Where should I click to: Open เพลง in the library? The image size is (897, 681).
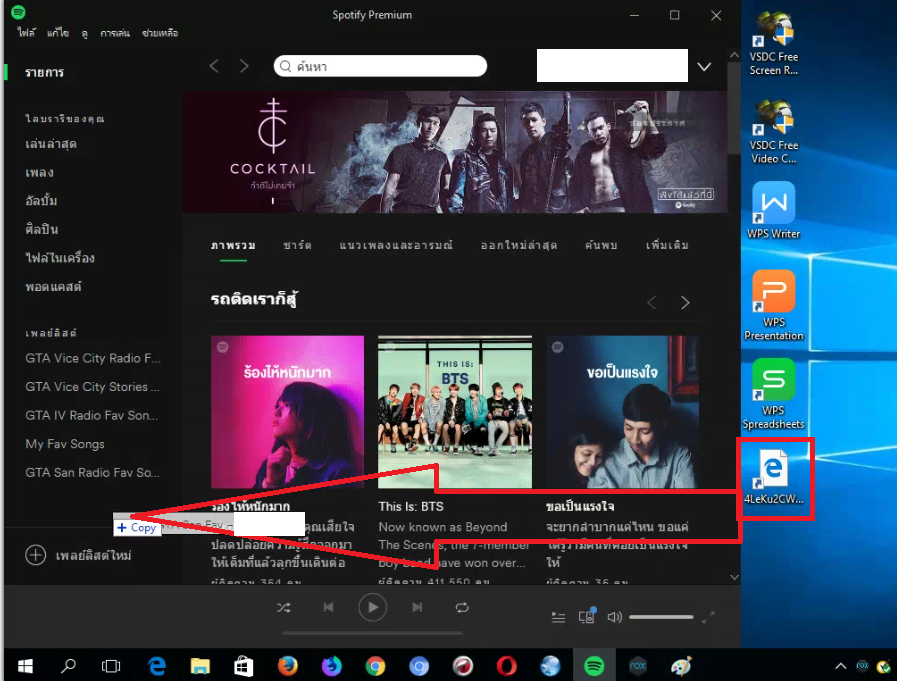pos(39,172)
